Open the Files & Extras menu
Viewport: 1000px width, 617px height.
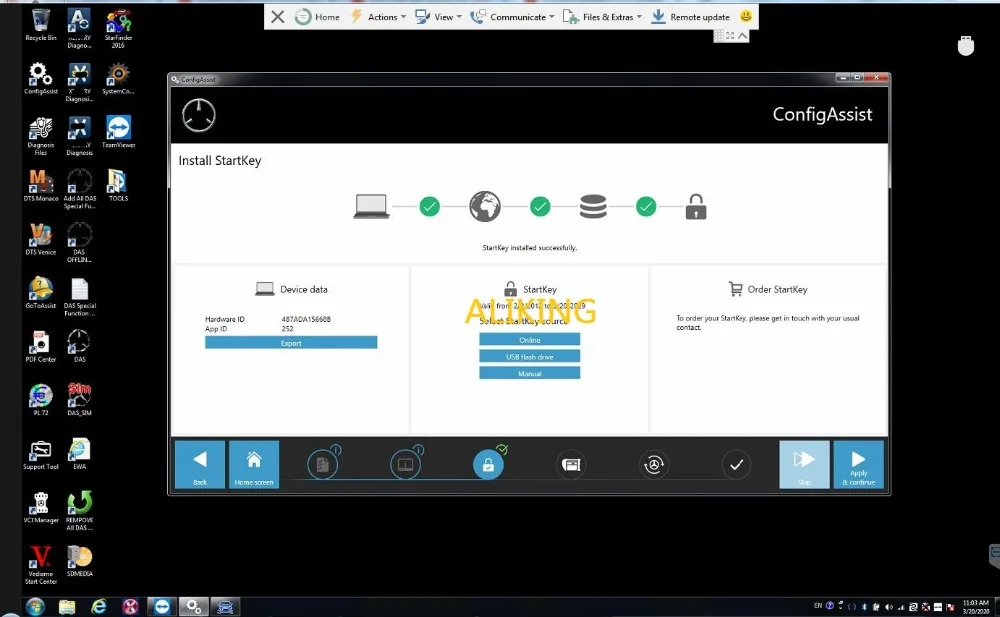[602, 17]
